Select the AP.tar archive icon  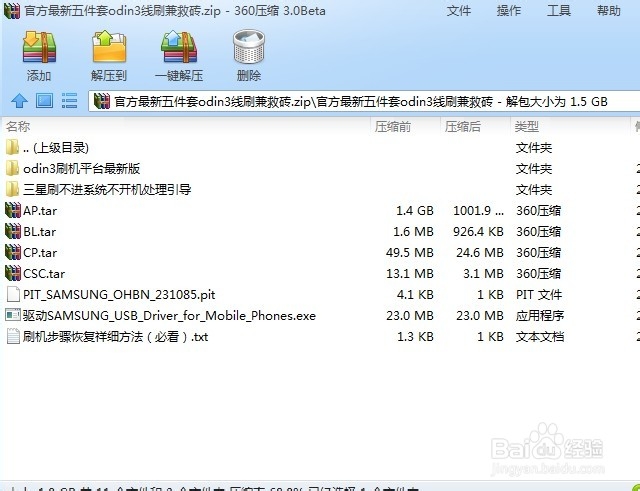pyautogui.click(x=13, y=210)
